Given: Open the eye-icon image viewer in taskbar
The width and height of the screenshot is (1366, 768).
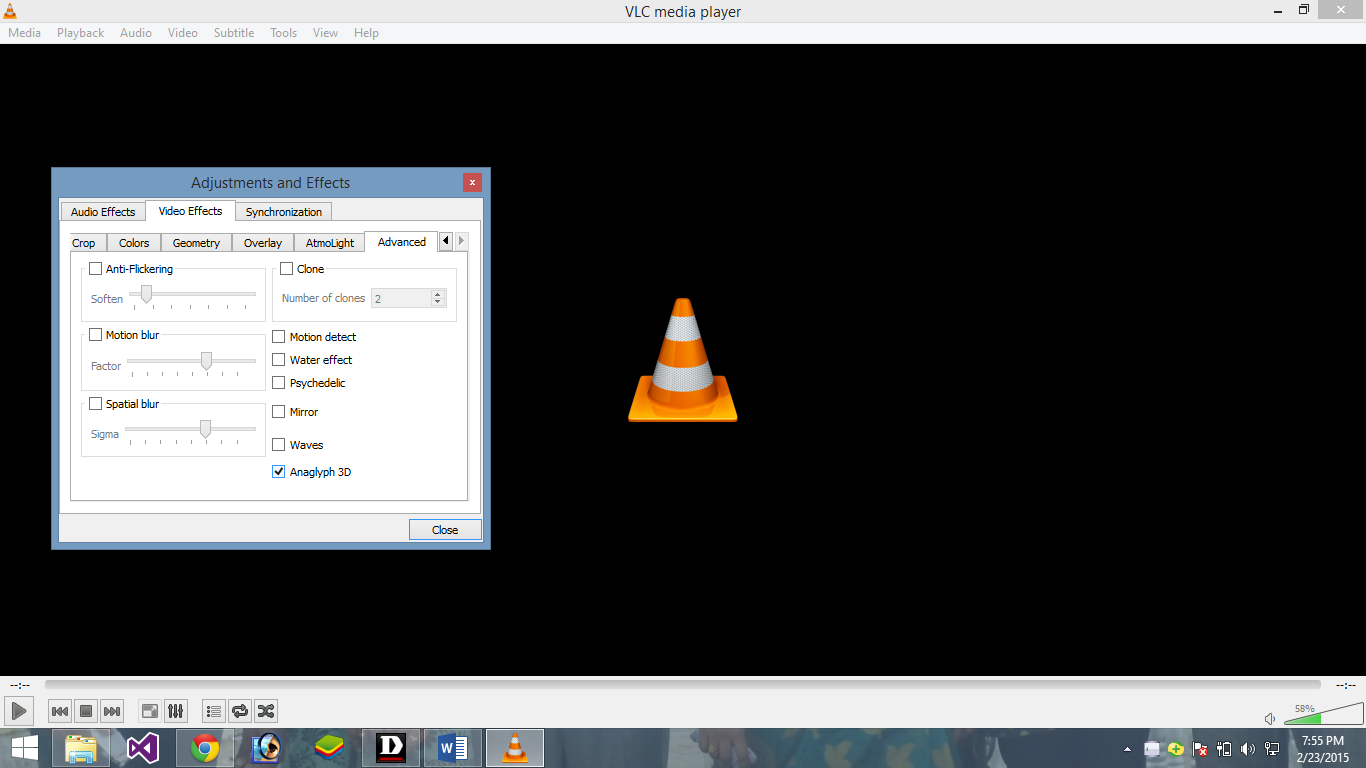Looking at the screenshot, I should (267, 748).
